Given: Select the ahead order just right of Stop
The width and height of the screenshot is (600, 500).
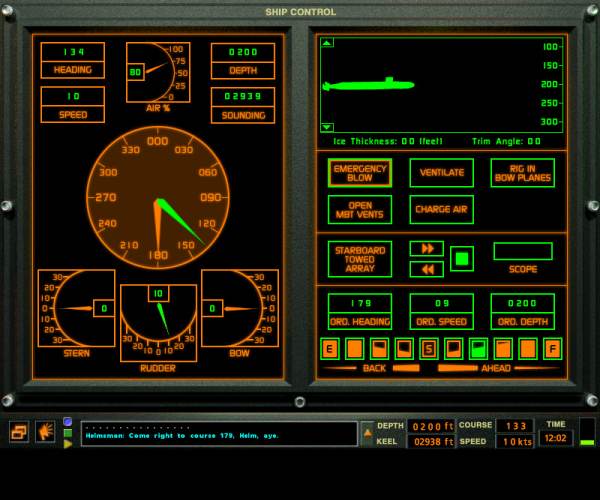Looking at the screenshot, I should (x=453, y=349).
